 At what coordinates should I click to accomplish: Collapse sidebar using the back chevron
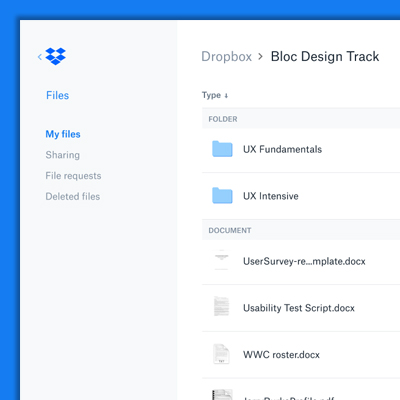point(40,57)
